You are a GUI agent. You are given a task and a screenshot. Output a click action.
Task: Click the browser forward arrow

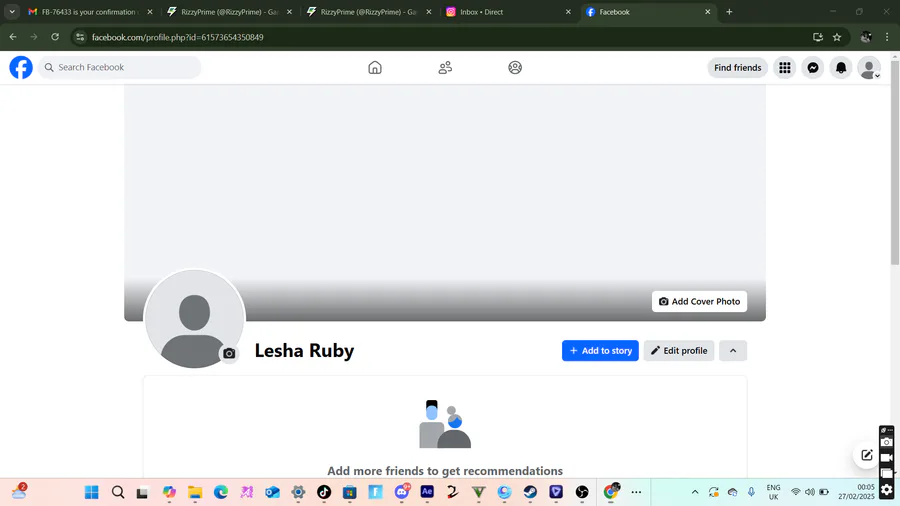(x=34, y=37)
